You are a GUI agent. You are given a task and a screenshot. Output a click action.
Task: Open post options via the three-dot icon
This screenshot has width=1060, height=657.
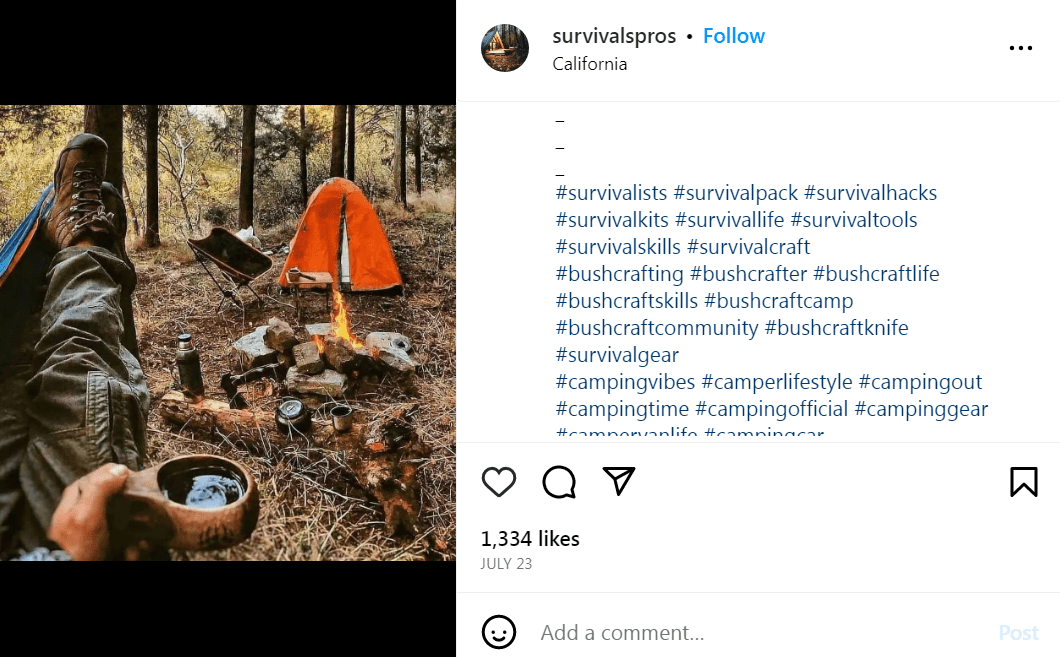point(1021,47)
